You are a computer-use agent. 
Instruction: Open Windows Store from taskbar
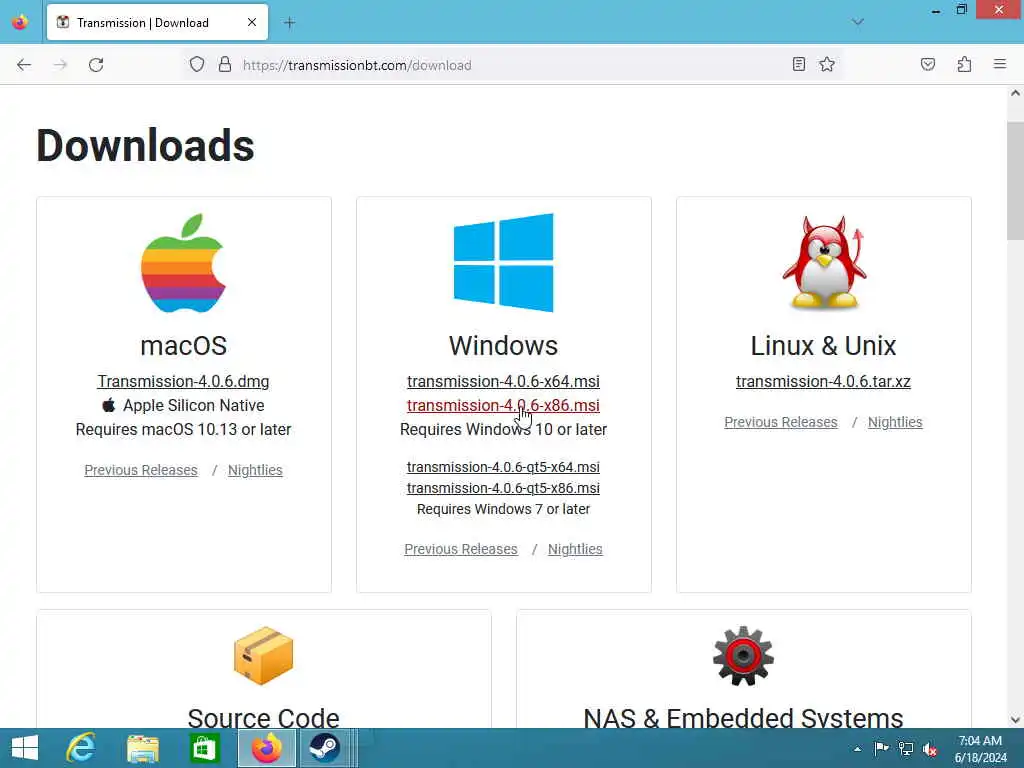click(x=204, y=748)
